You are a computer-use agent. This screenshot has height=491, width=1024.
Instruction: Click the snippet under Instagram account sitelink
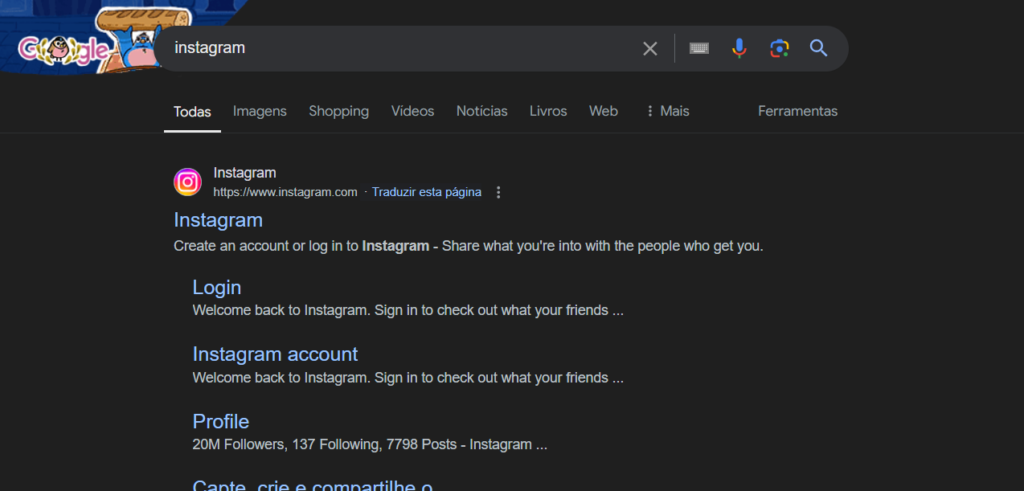coord(408,377)
